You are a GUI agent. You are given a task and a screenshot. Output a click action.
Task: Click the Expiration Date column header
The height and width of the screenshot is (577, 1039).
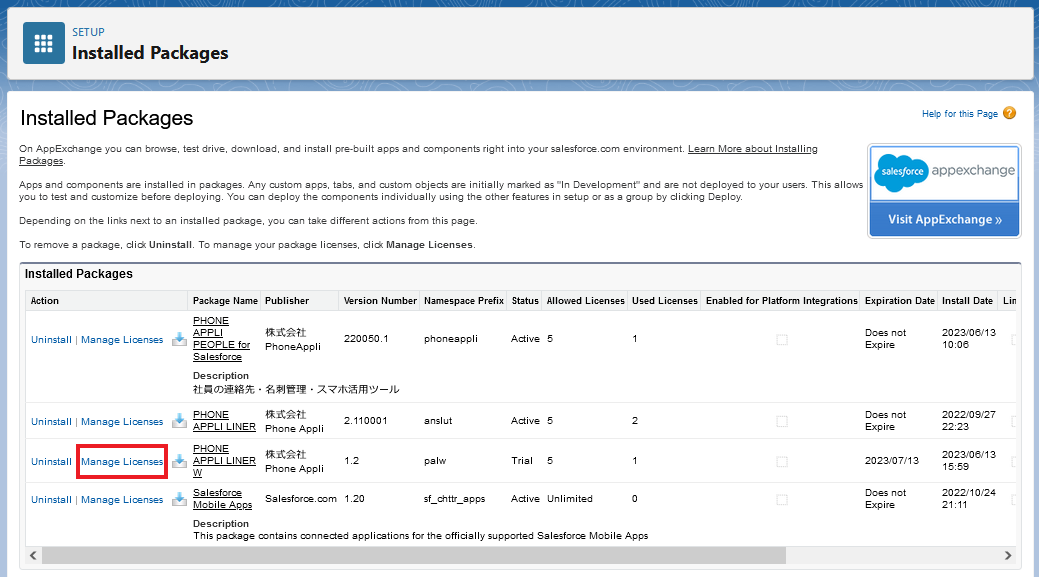pos(900,301)
